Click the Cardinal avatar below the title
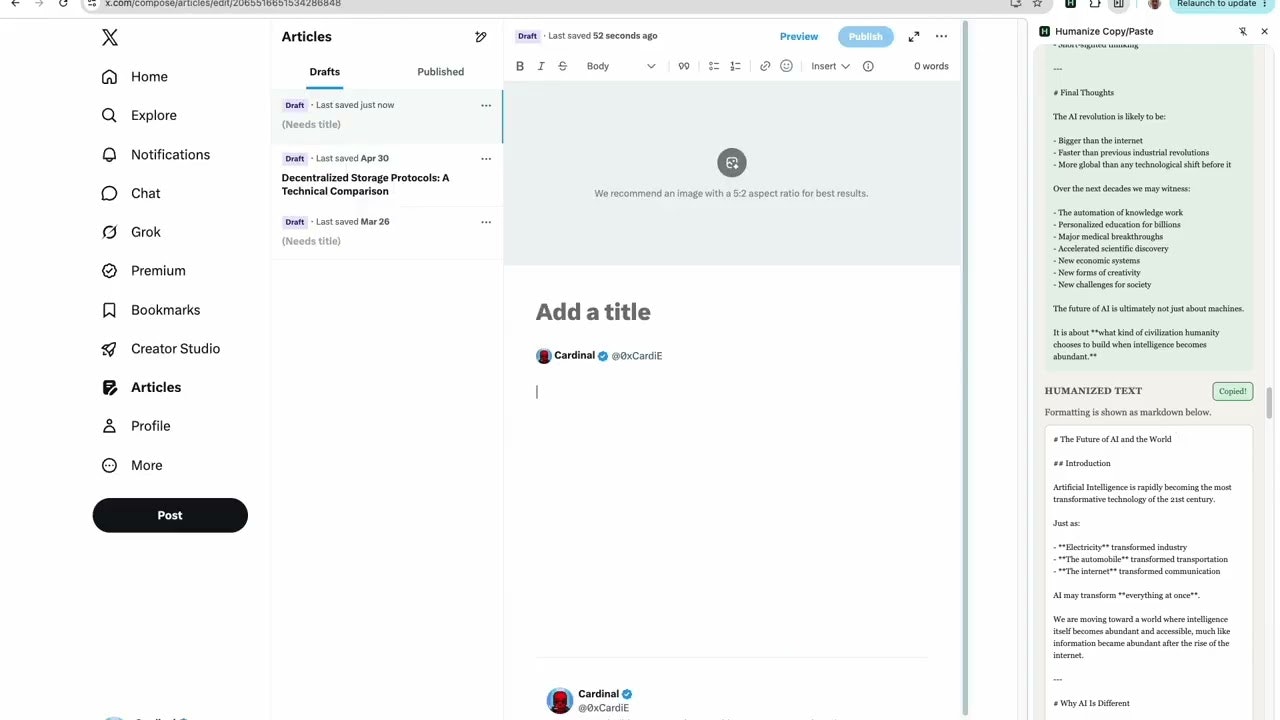The width and height of the screenshot is (1280, 720). (544, 356)
